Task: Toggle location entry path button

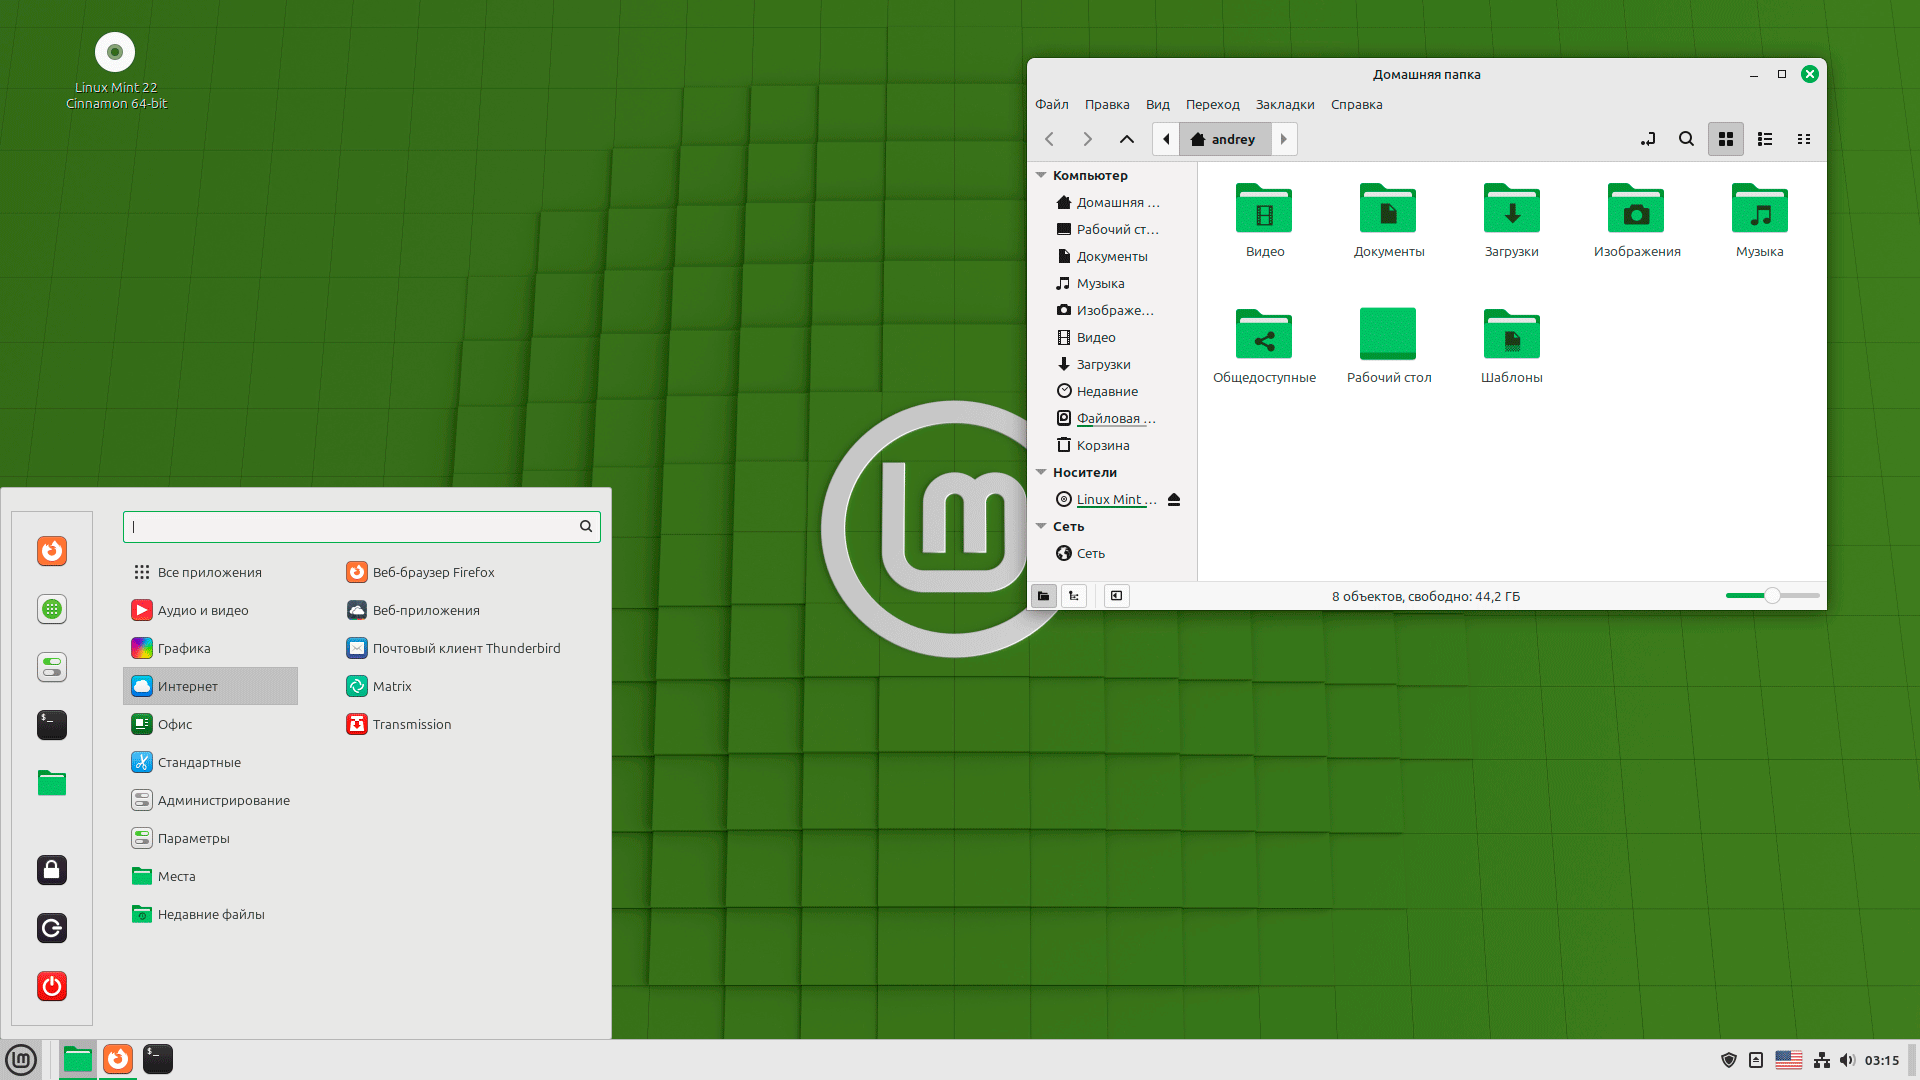Action: click(1648, 139)
